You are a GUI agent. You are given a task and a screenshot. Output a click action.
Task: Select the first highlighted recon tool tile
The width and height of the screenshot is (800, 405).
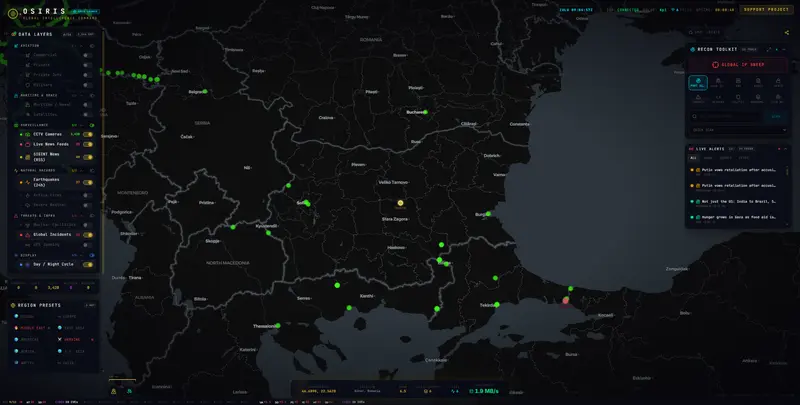698,83
